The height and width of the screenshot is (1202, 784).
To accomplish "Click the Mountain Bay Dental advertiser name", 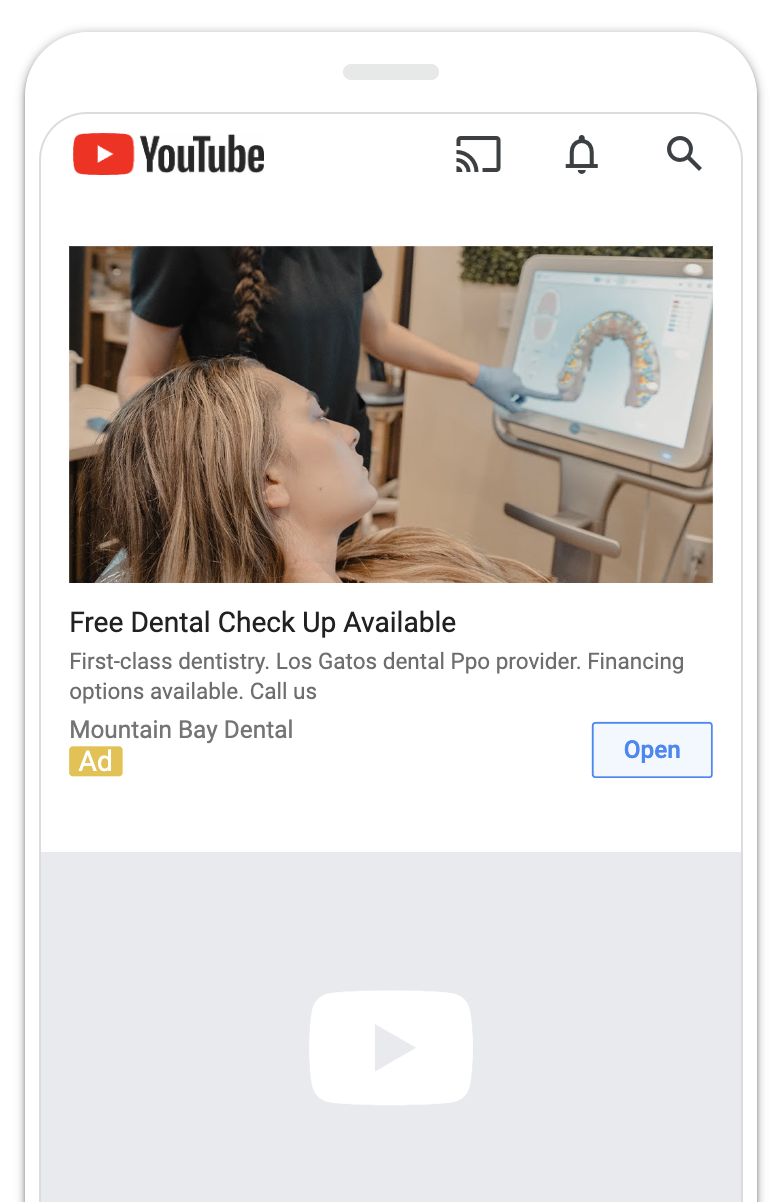I will point(181,730).
